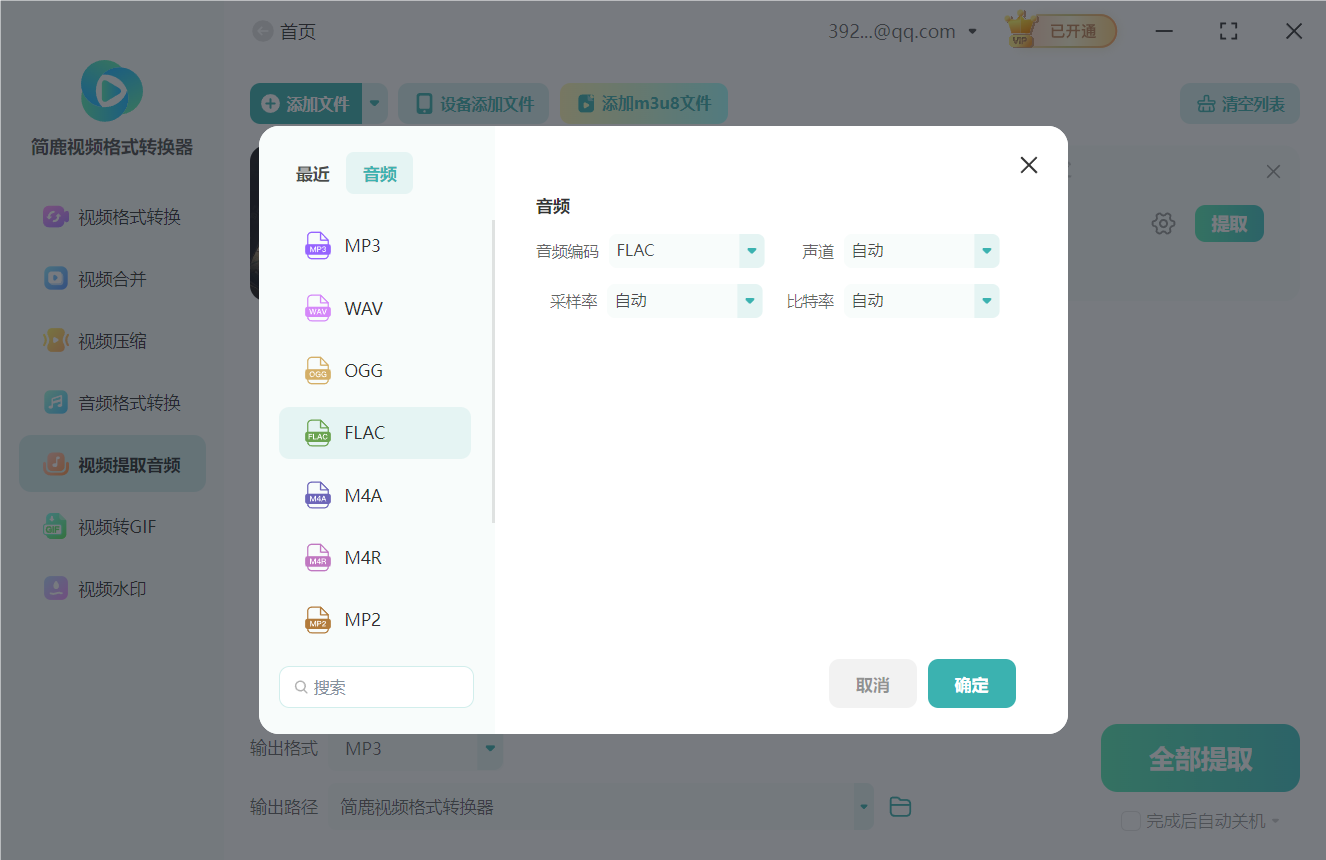Select the 音频 tab

pyautogui.click(x=379, y=172)
